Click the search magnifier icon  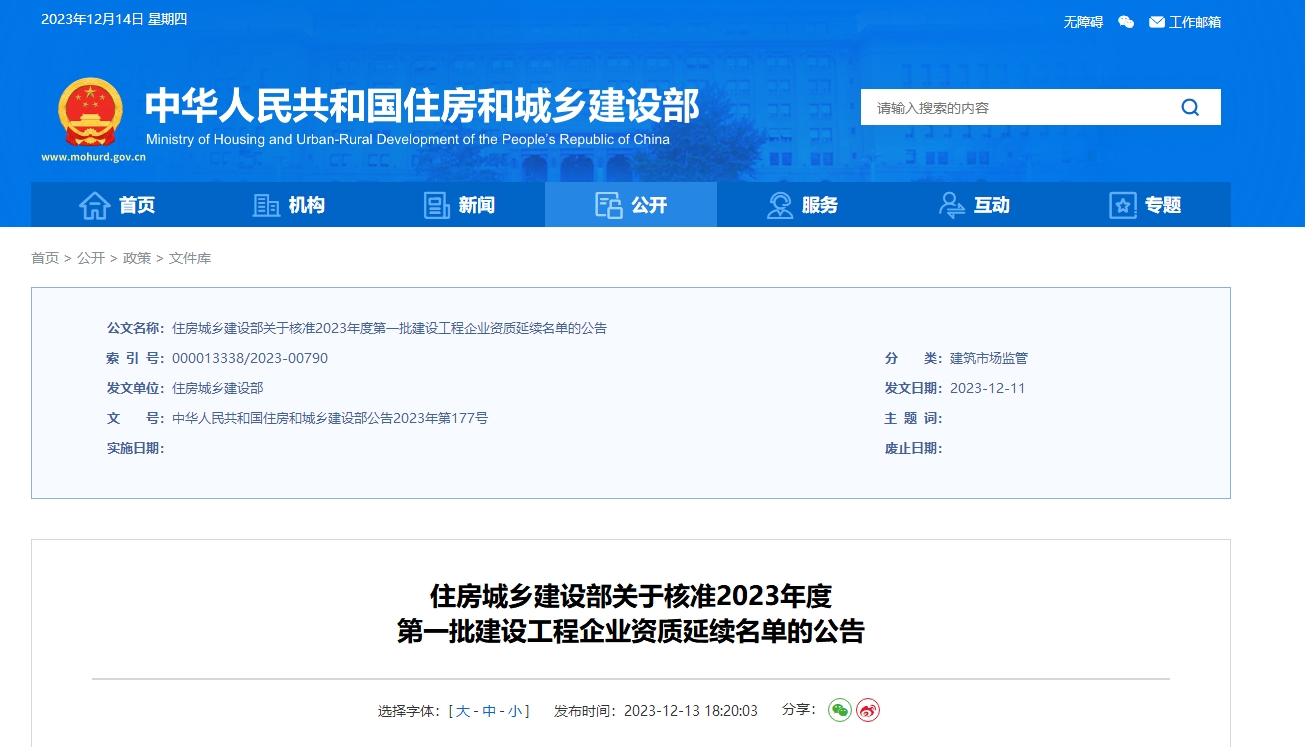click(1189, 107)
